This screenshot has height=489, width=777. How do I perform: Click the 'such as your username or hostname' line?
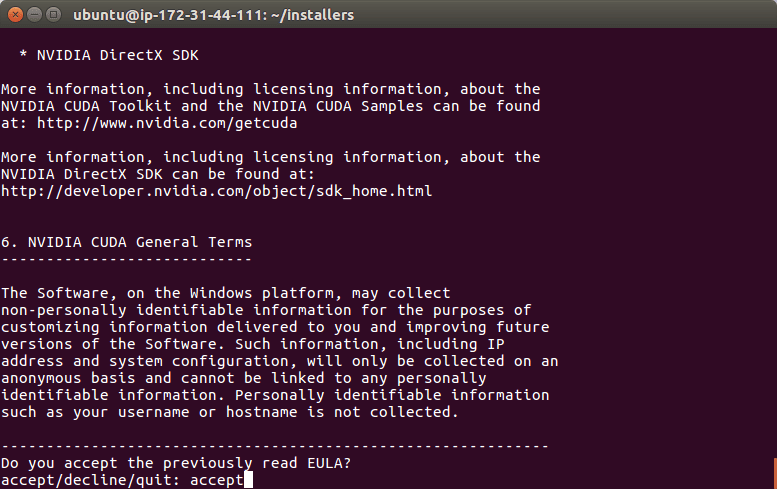[x=230, y=412]
